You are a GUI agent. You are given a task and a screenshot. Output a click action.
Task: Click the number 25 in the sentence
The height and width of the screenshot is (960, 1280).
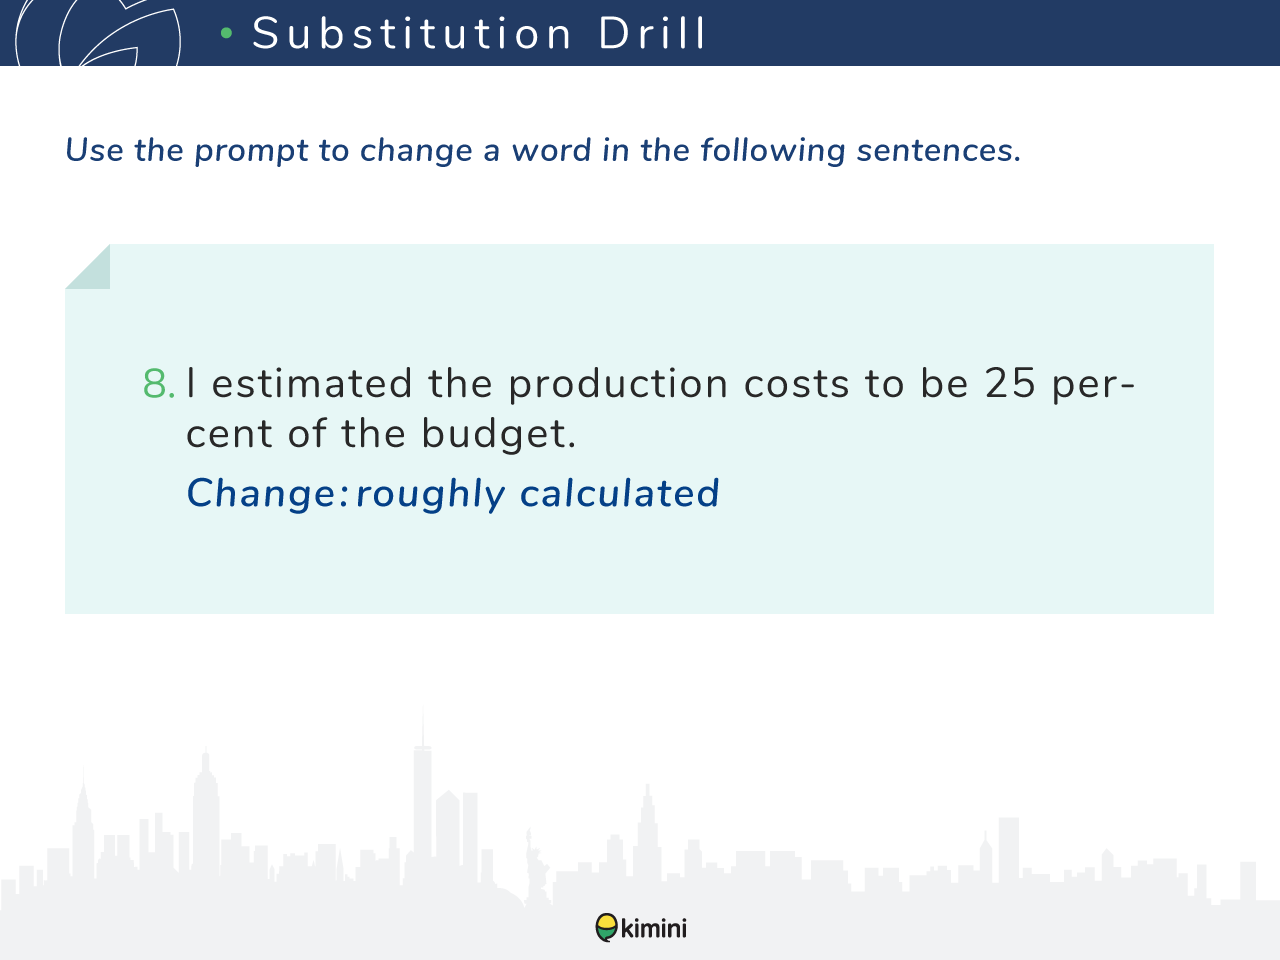(x=1010, y=384)
